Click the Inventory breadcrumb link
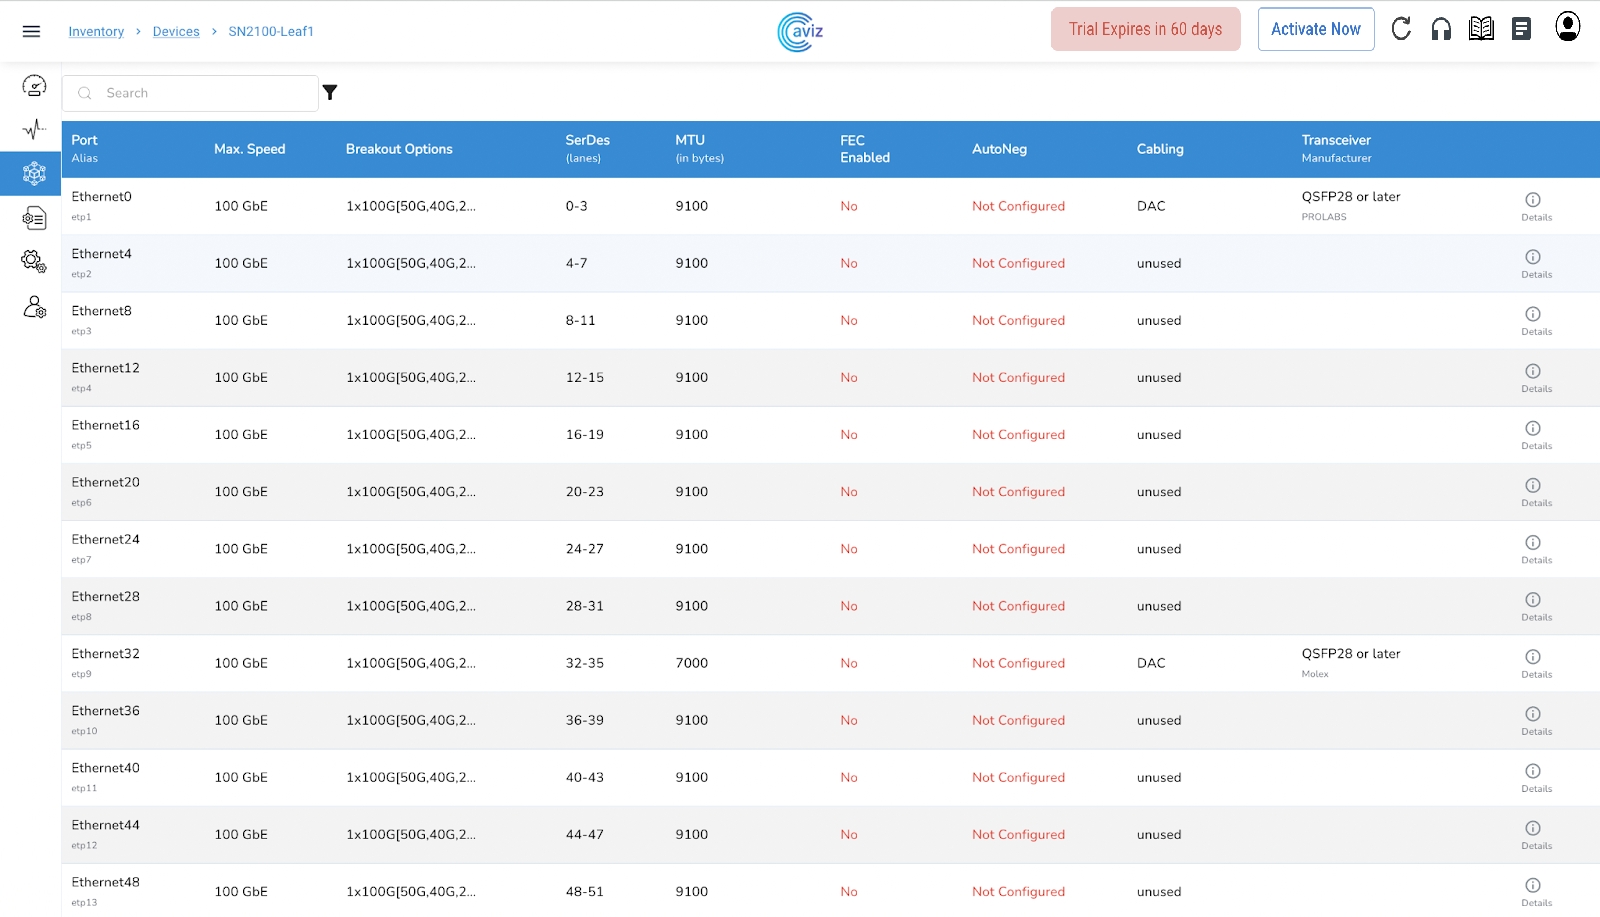Viewport: 1600px width, 917px height. point(96,32)
